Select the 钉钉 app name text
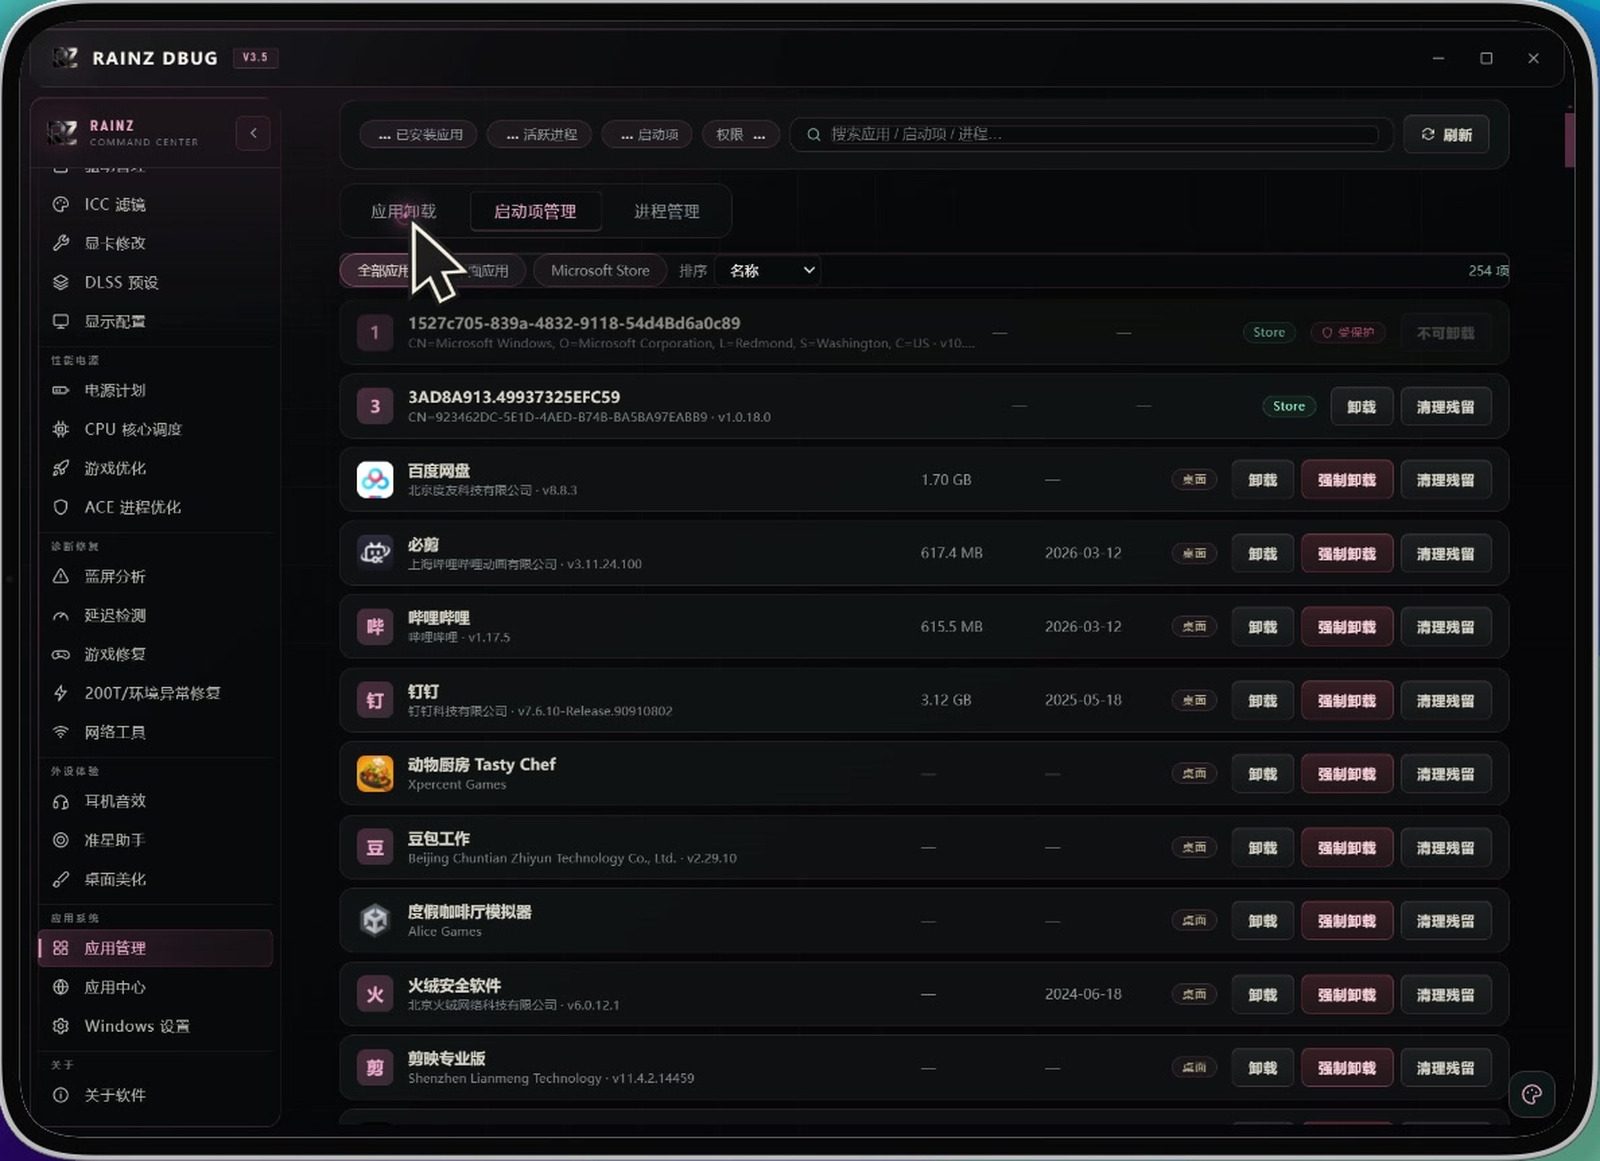This screenshot has height=1161, width=1600. 423,691
